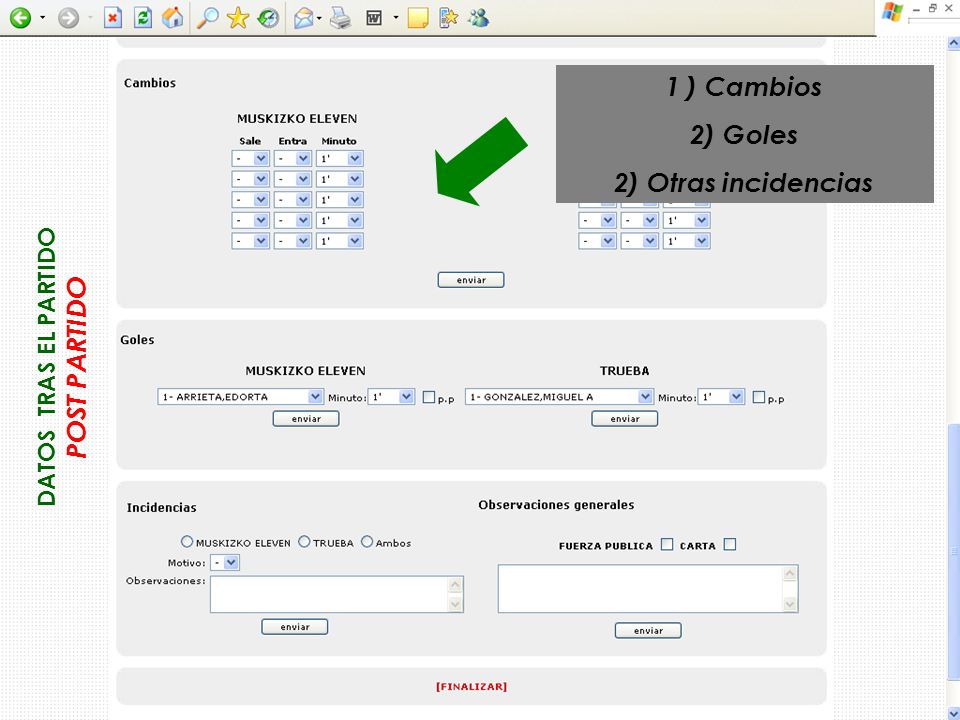Check the FUERZA PUBLICA checkbox

coord(667,544)
